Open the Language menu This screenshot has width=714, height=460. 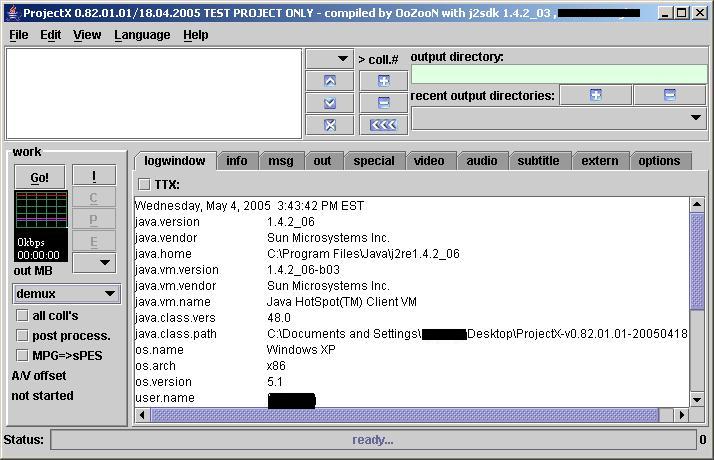[142, 35]
